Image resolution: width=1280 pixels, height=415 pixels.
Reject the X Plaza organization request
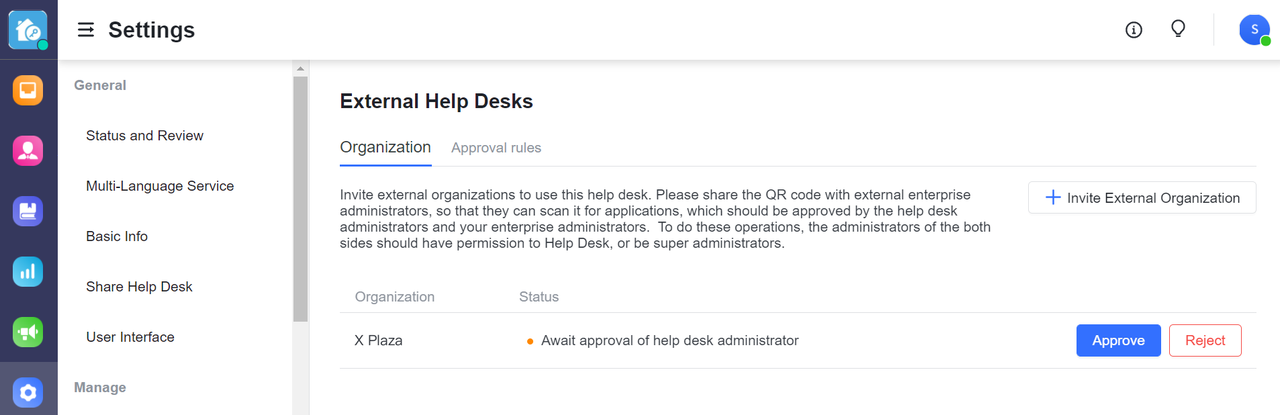tap(1205, 341)
